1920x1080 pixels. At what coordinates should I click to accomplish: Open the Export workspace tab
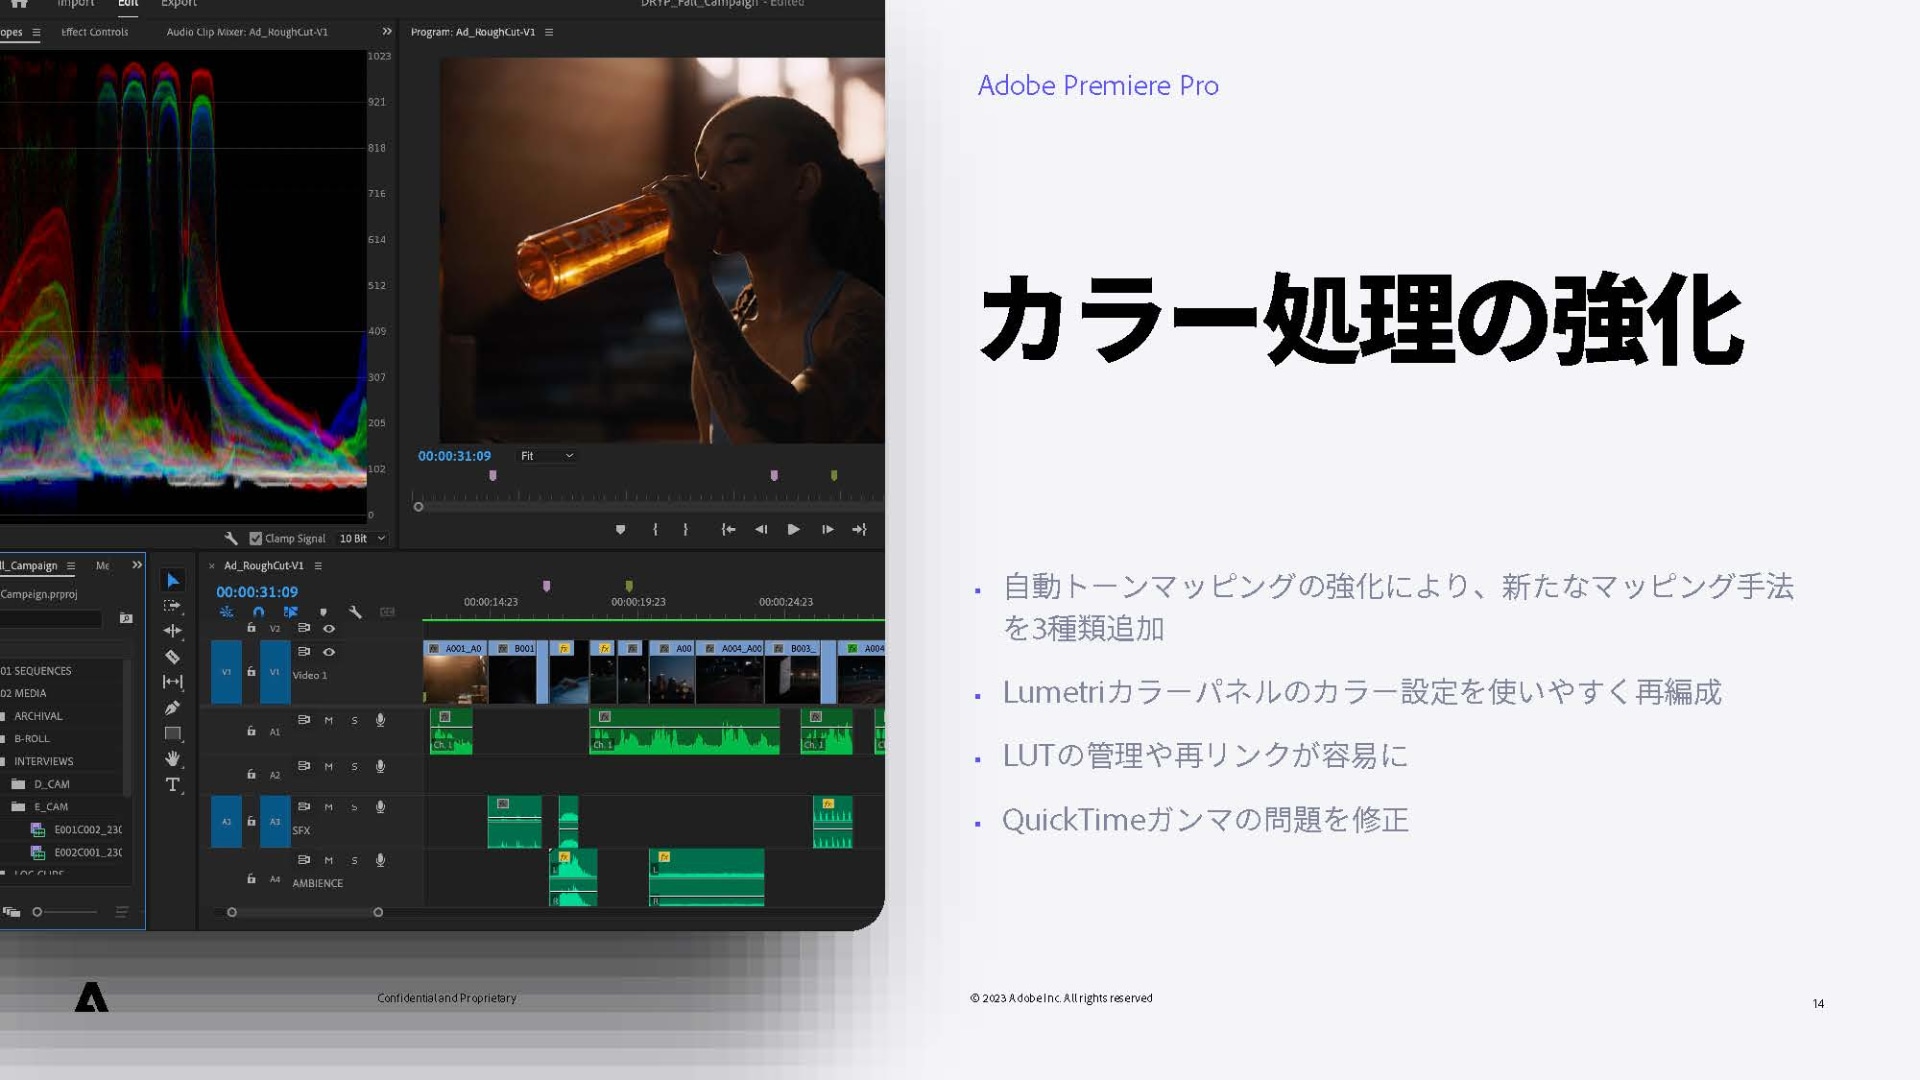(x=179, y=4)
